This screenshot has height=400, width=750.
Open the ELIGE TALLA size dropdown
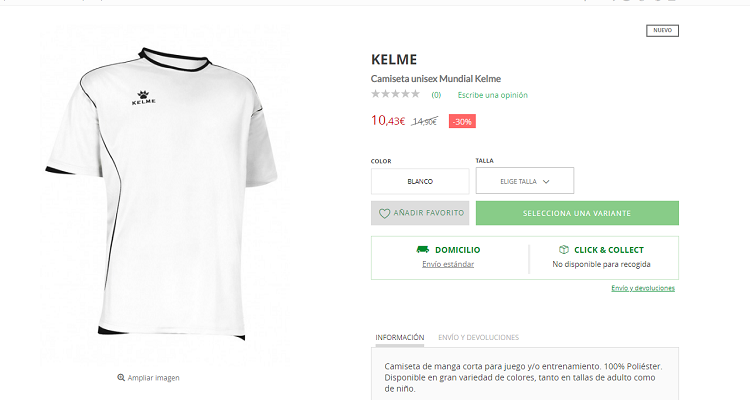point(524,181)
